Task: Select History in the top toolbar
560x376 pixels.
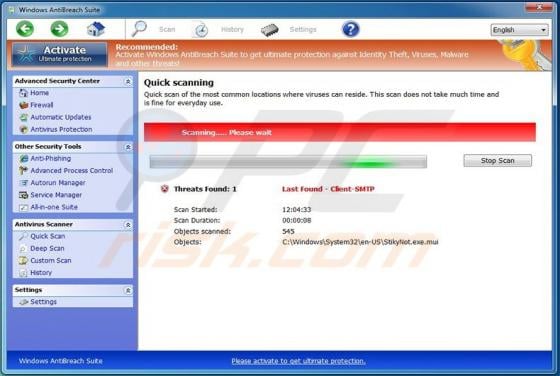Action: 232,29
